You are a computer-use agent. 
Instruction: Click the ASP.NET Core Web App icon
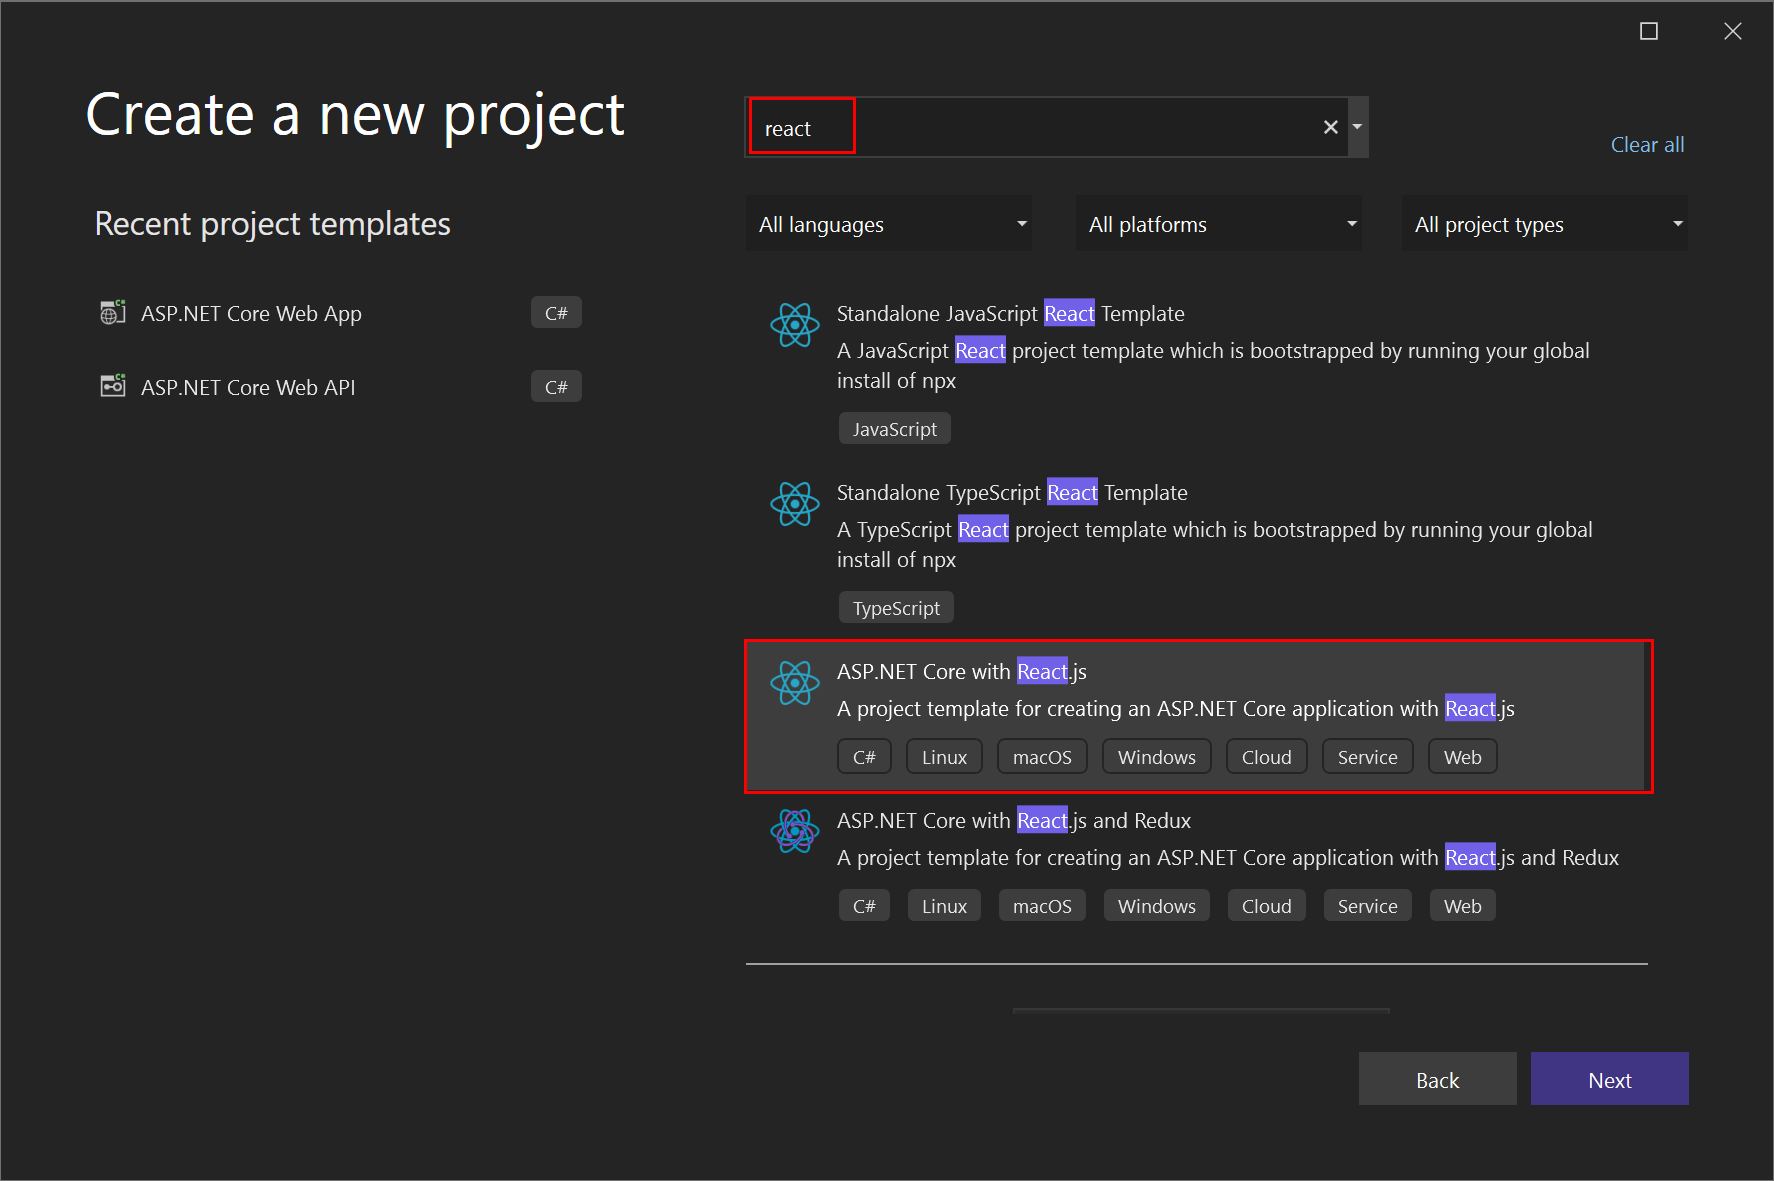pyautogui.click(x=112, y=312)
